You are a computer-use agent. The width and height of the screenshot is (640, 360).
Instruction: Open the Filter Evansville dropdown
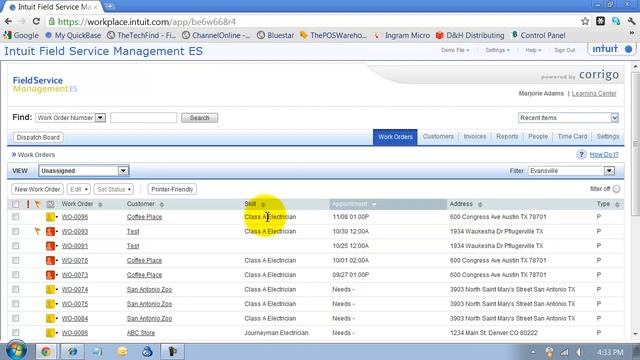[571, 171]
